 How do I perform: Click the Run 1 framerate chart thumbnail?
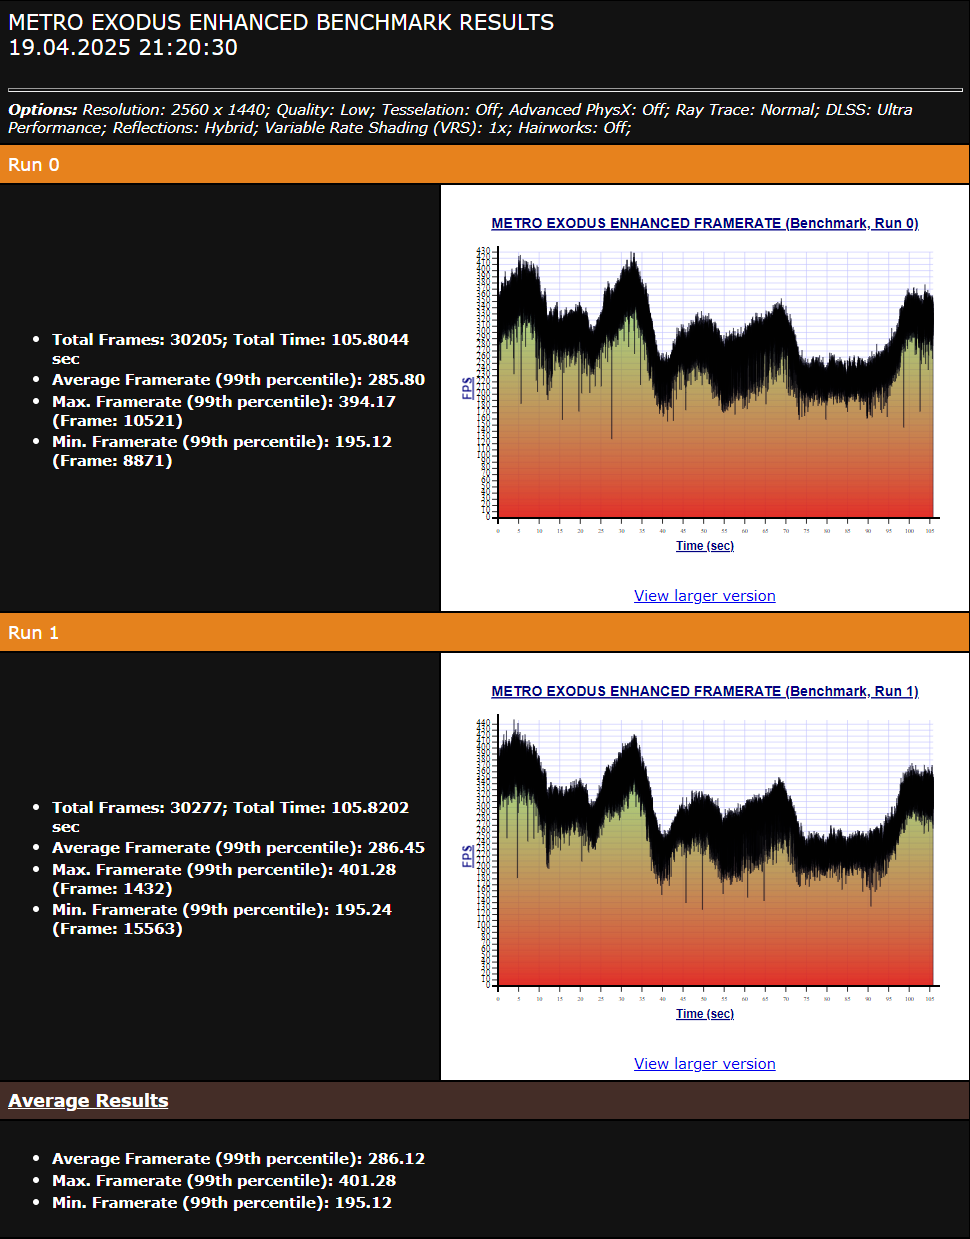click(704, 853)
